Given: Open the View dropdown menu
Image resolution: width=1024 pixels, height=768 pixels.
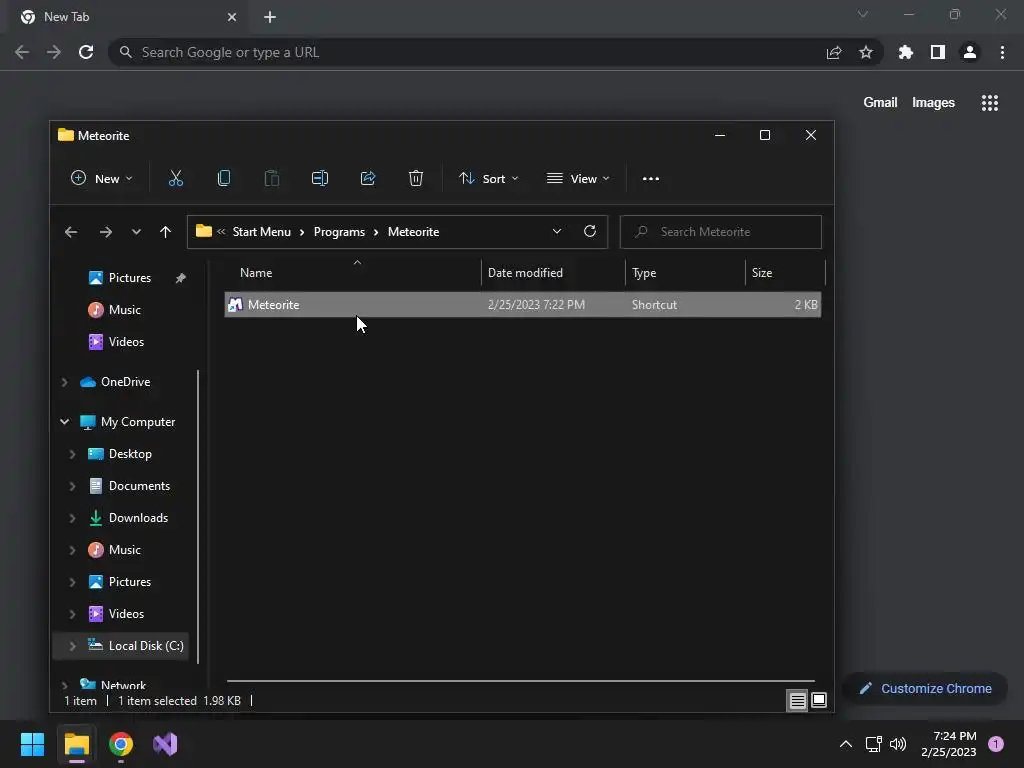Looking at the screenshot, I should pyautogui.click(x=579, y=178).
